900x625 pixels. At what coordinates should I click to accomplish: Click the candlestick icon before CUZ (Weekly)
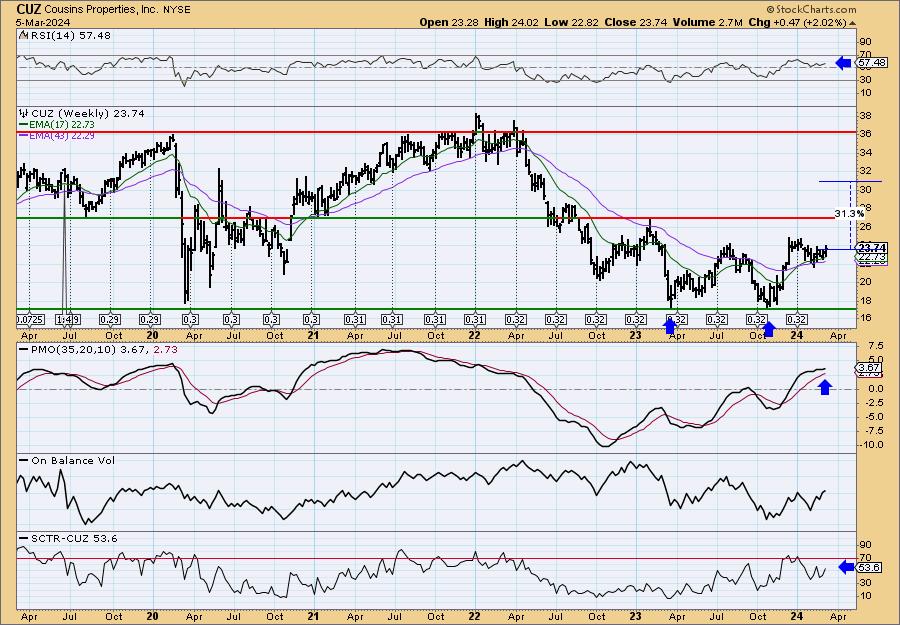pyautogui.click(x=23, y=113)
